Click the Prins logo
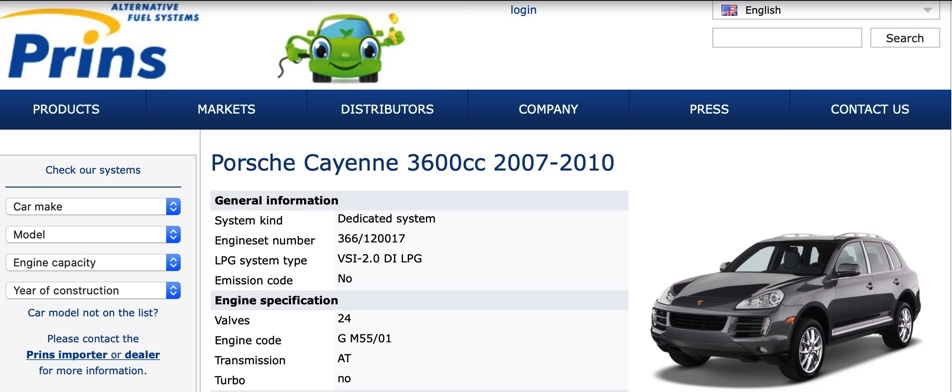Image resolution: width=952 pixels, height=392 pixels. click(100, 41)
